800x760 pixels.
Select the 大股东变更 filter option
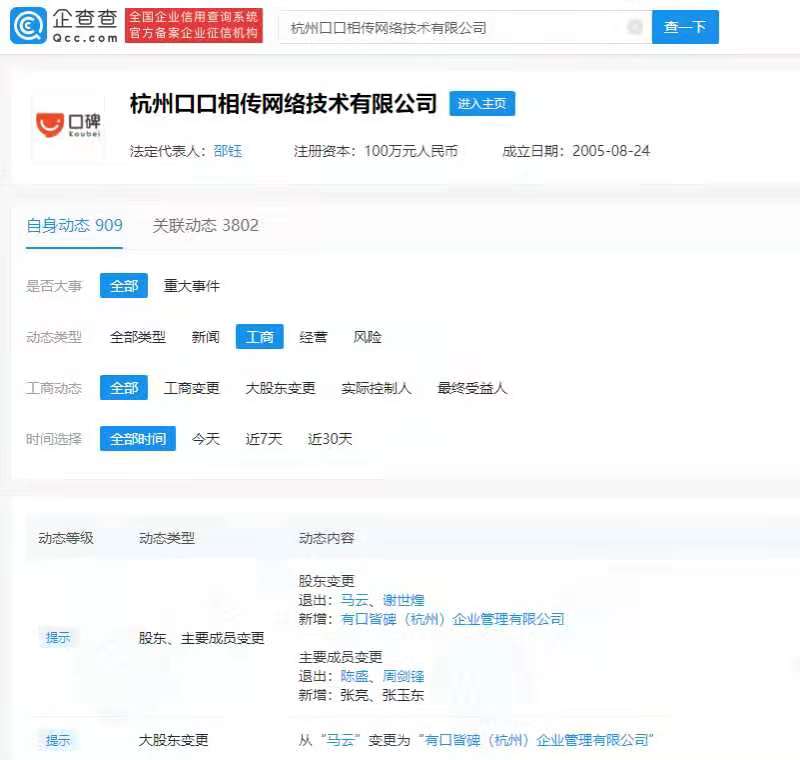(281, 388)
